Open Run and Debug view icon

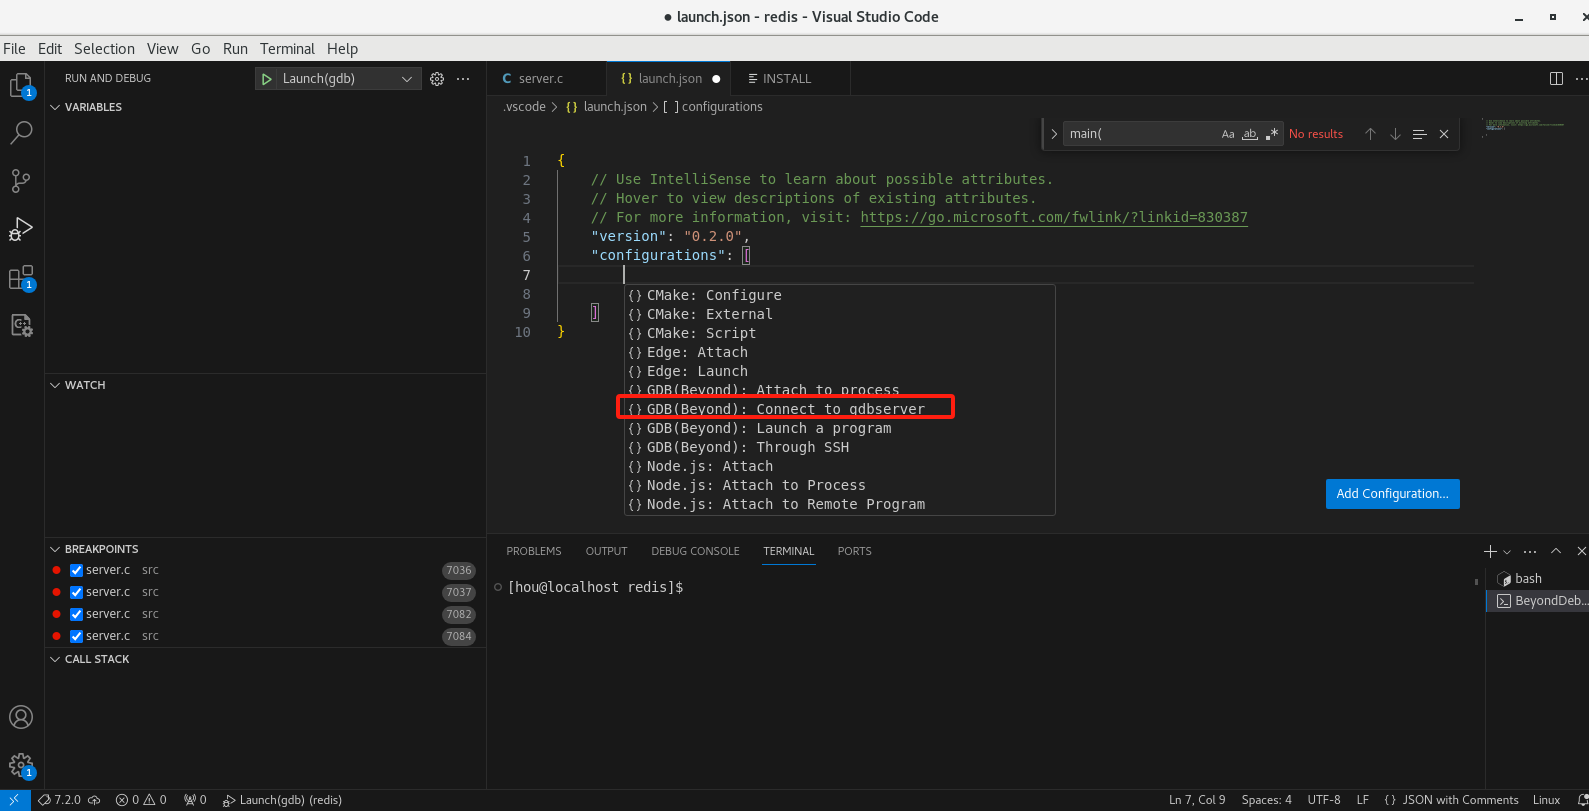point(21,229)
